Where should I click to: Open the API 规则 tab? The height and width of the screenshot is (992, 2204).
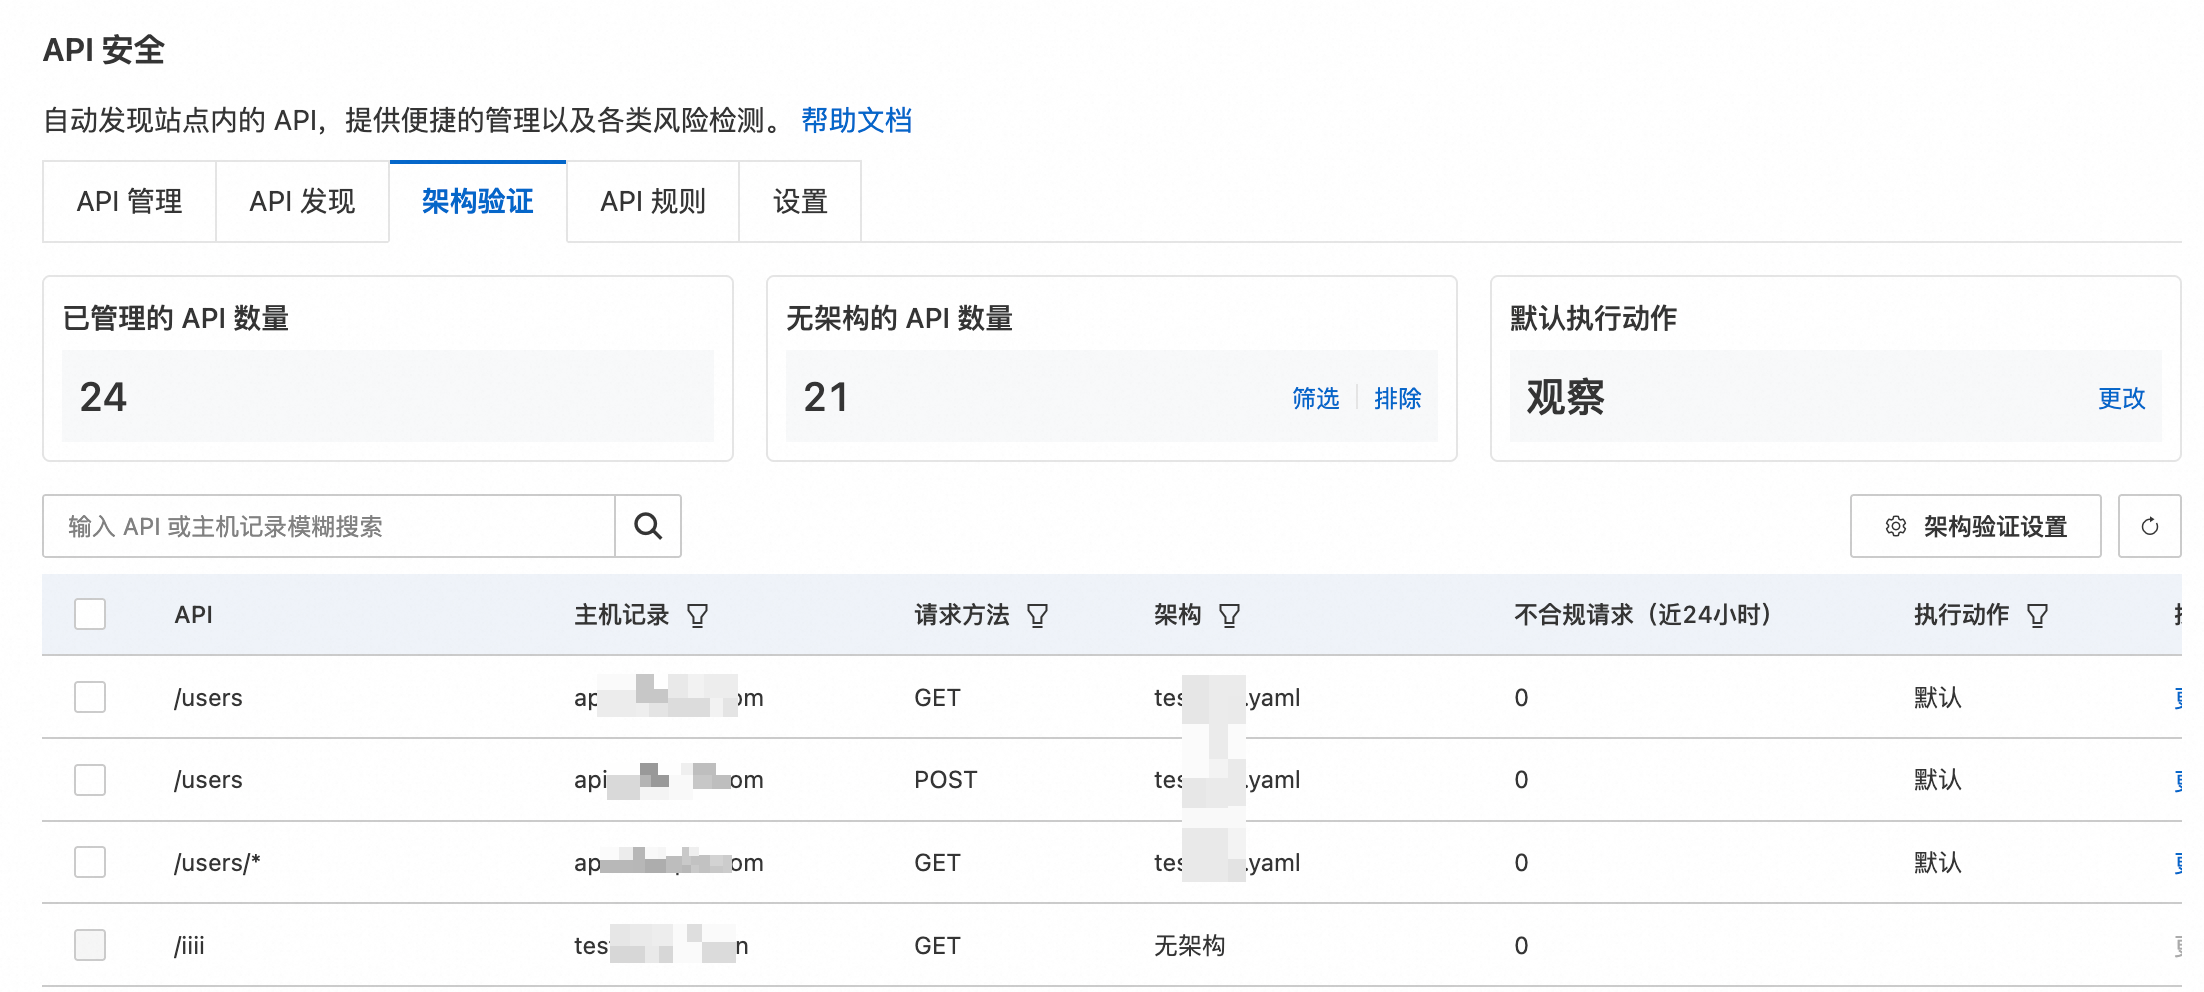point(653,201)
